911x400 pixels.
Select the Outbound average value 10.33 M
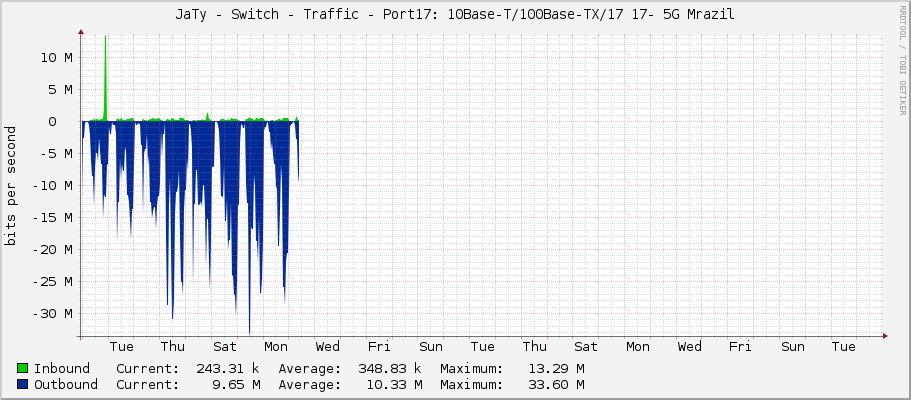[x=394, y=384]
